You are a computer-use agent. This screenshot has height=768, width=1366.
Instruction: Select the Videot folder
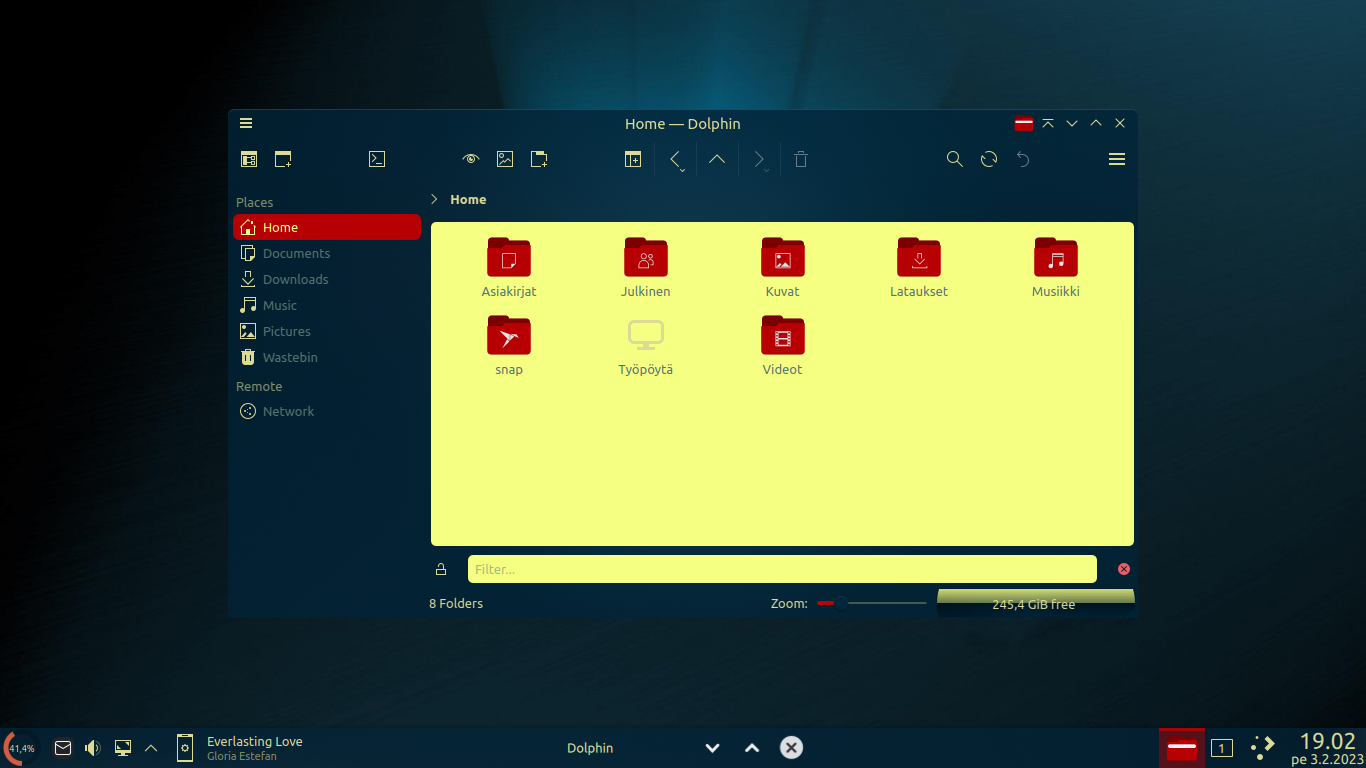pos(783,345)
